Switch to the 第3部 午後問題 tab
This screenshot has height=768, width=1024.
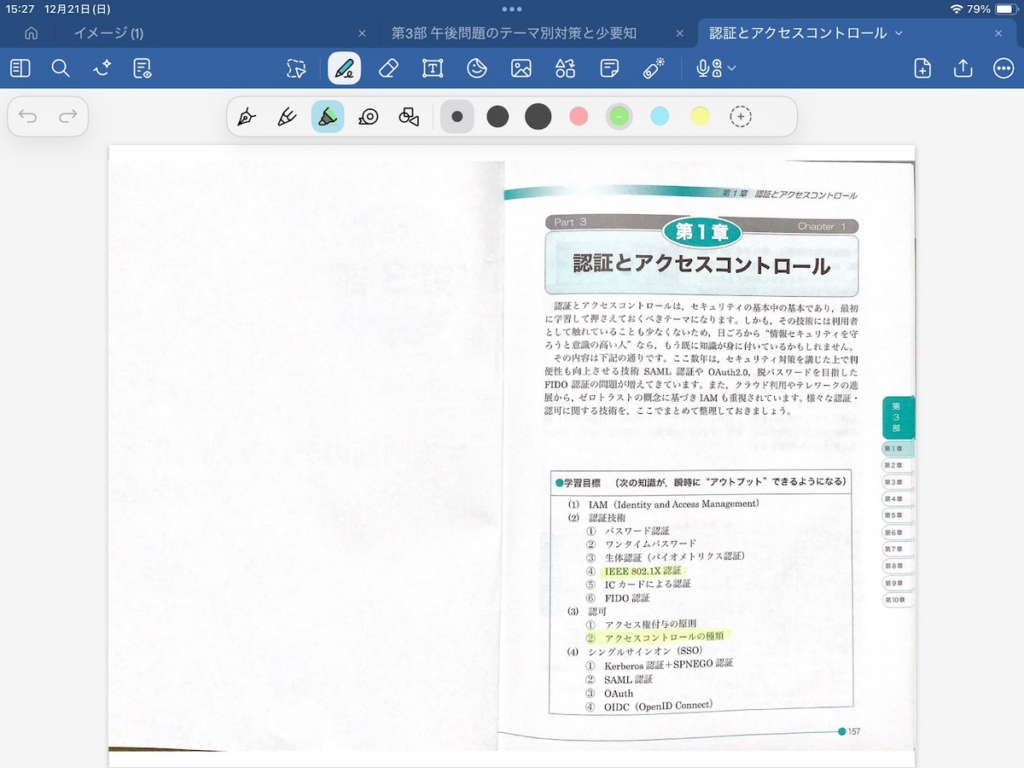pos(513,33)
